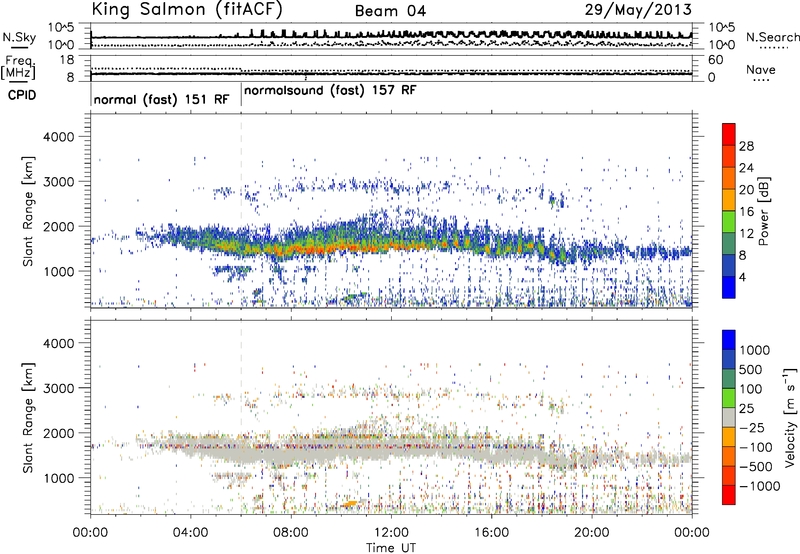The image size is (800, 554).
Task: Click the 'N.Search' legend label
Action: (772, 37)
